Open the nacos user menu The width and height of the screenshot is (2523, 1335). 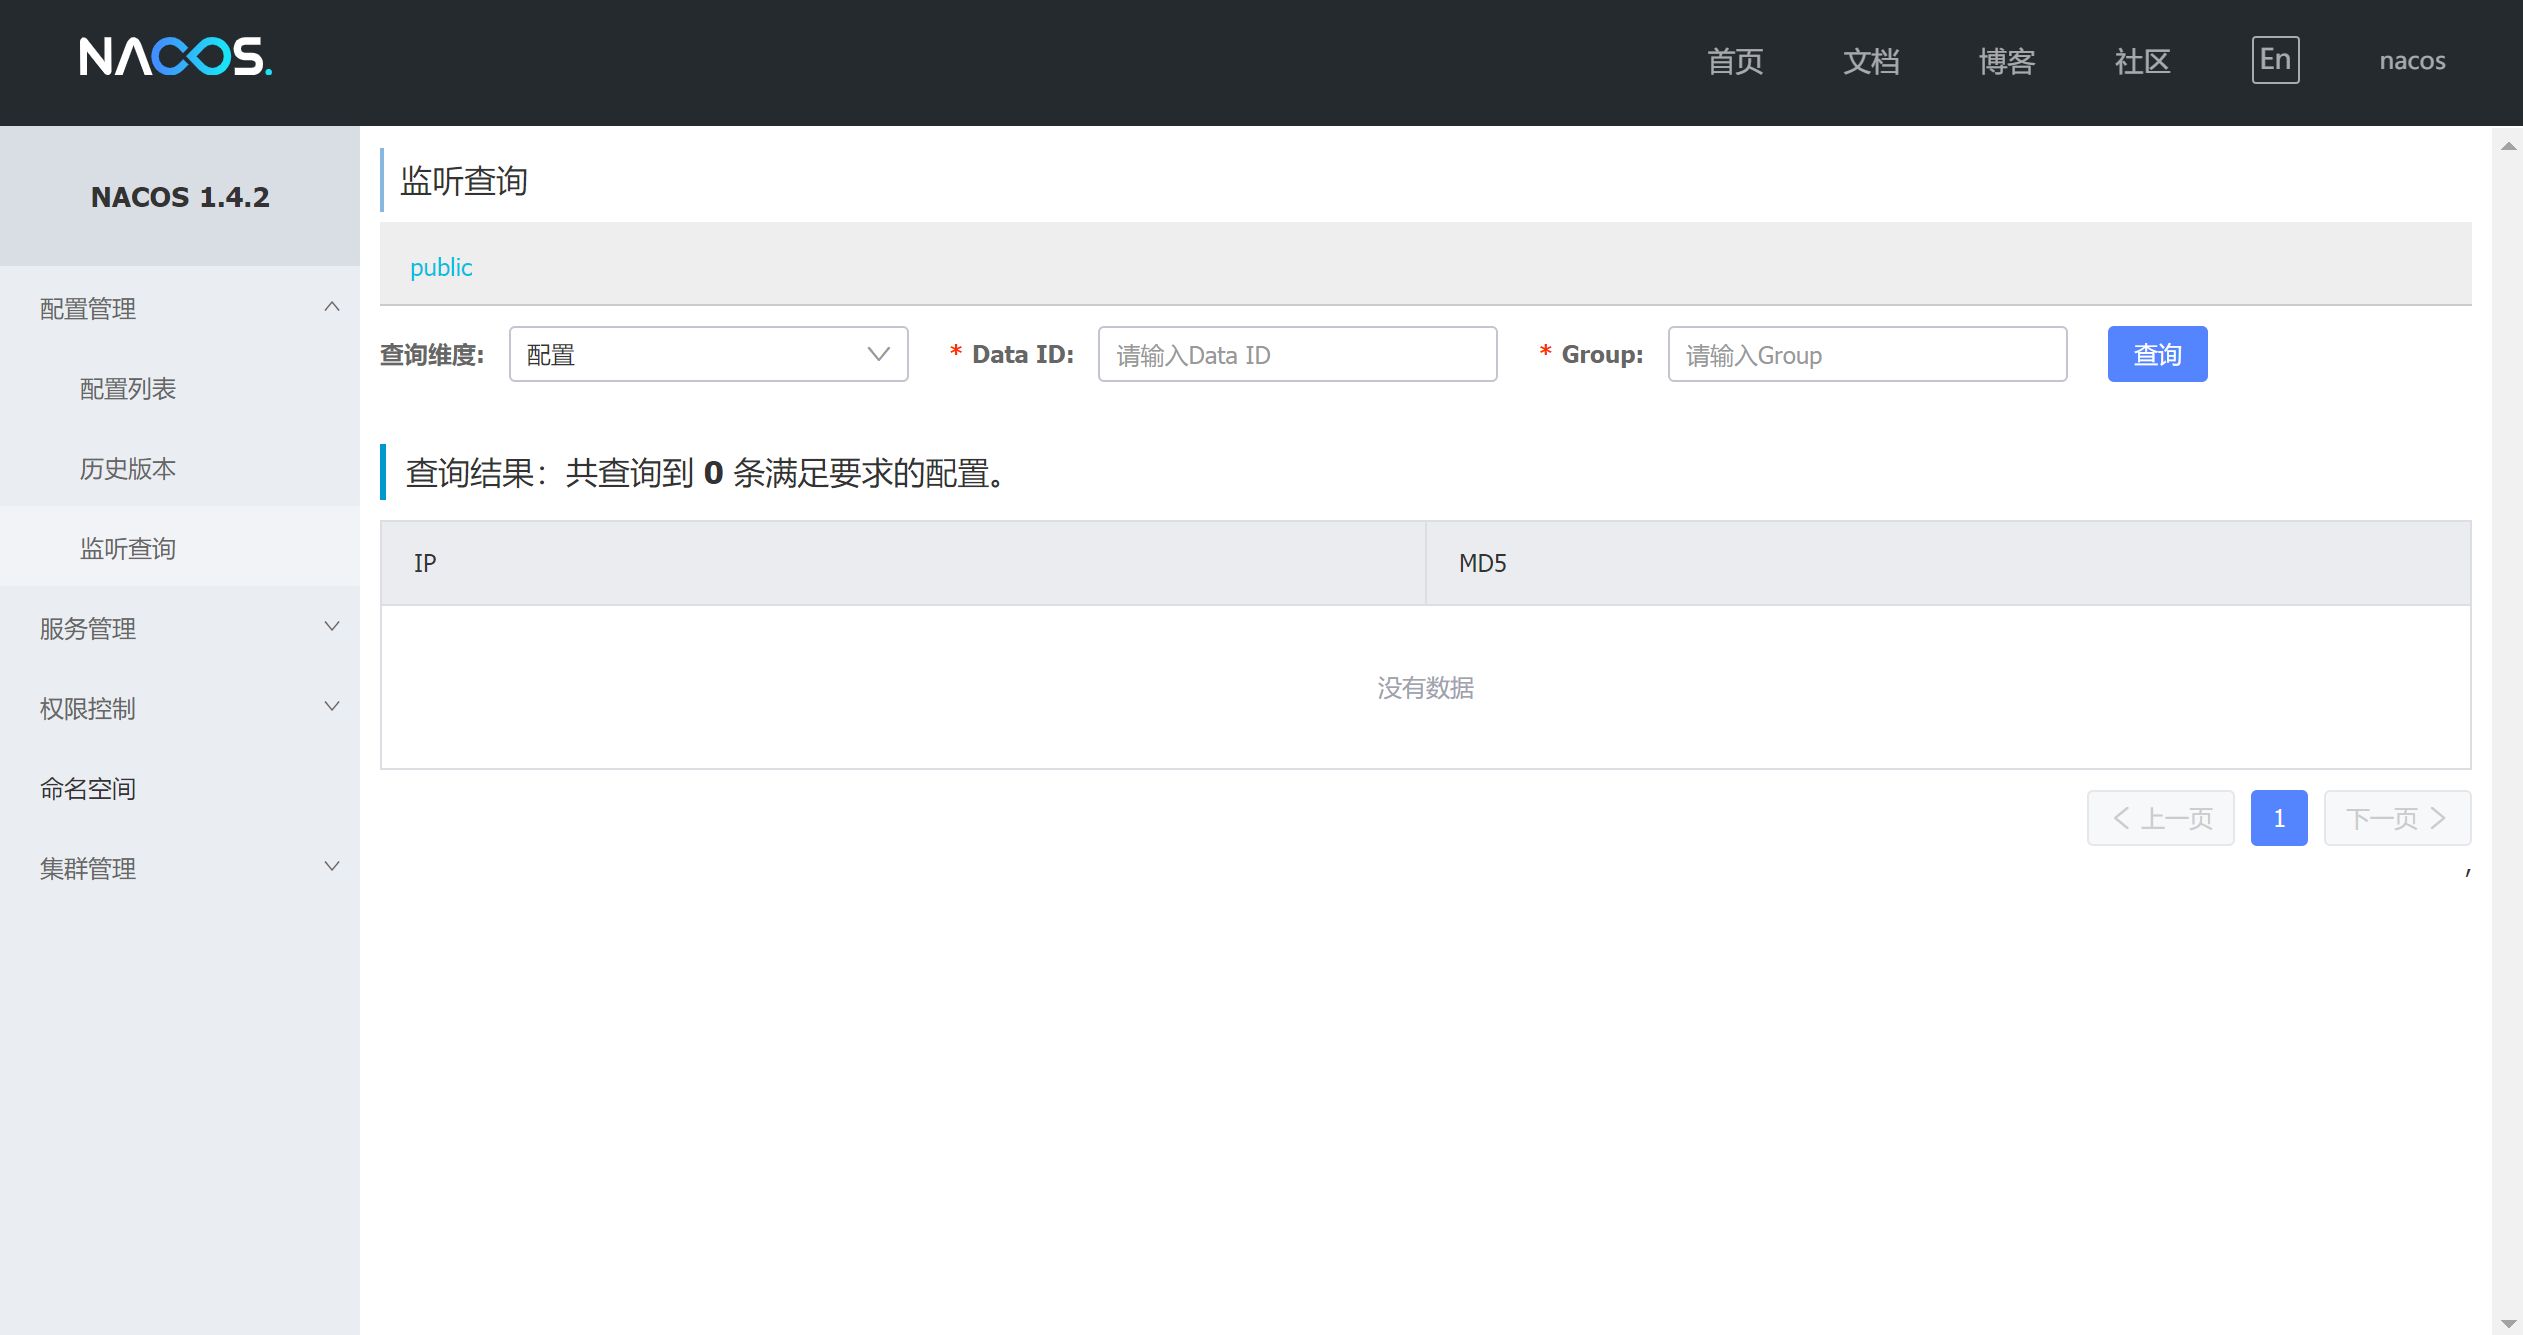coord(2412,61)
